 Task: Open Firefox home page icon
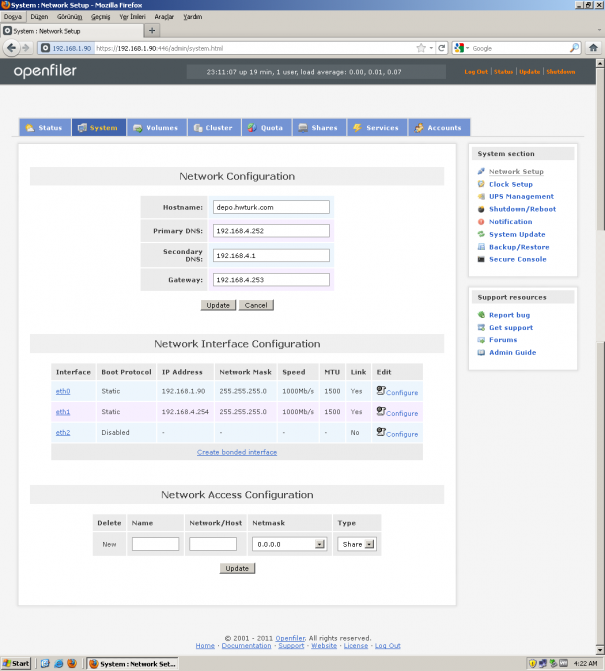click(x=593, y=48)
